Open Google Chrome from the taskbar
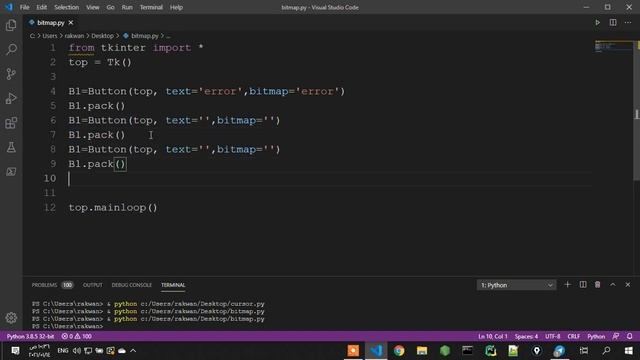Viewport: 640px width, 360px height. (x=399, y=351)
